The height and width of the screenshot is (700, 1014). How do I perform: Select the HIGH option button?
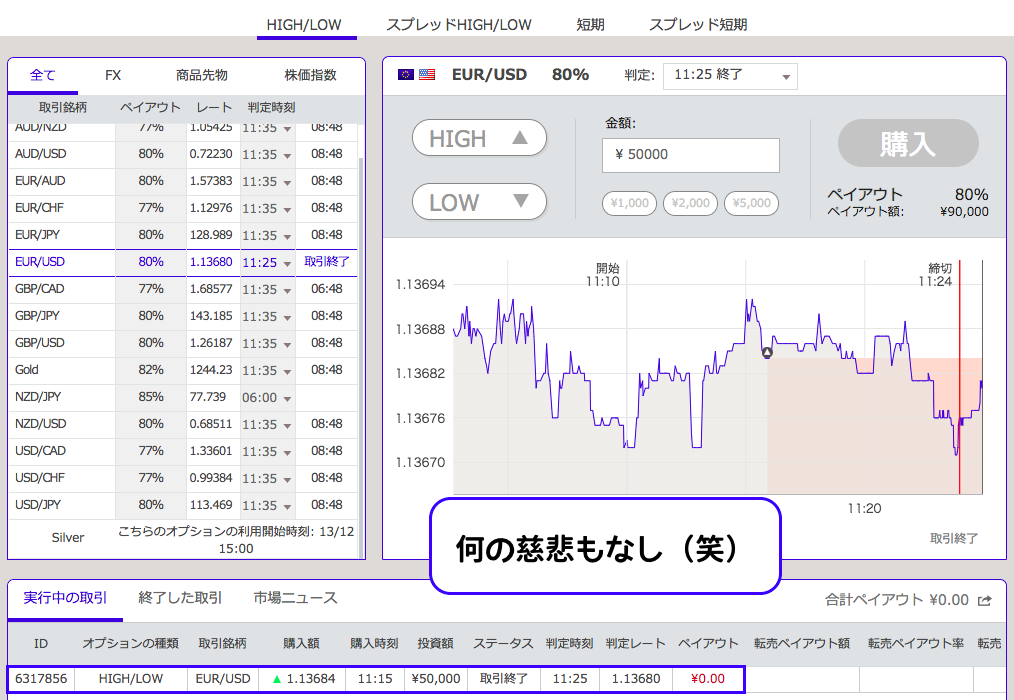(x=479, y=139)
